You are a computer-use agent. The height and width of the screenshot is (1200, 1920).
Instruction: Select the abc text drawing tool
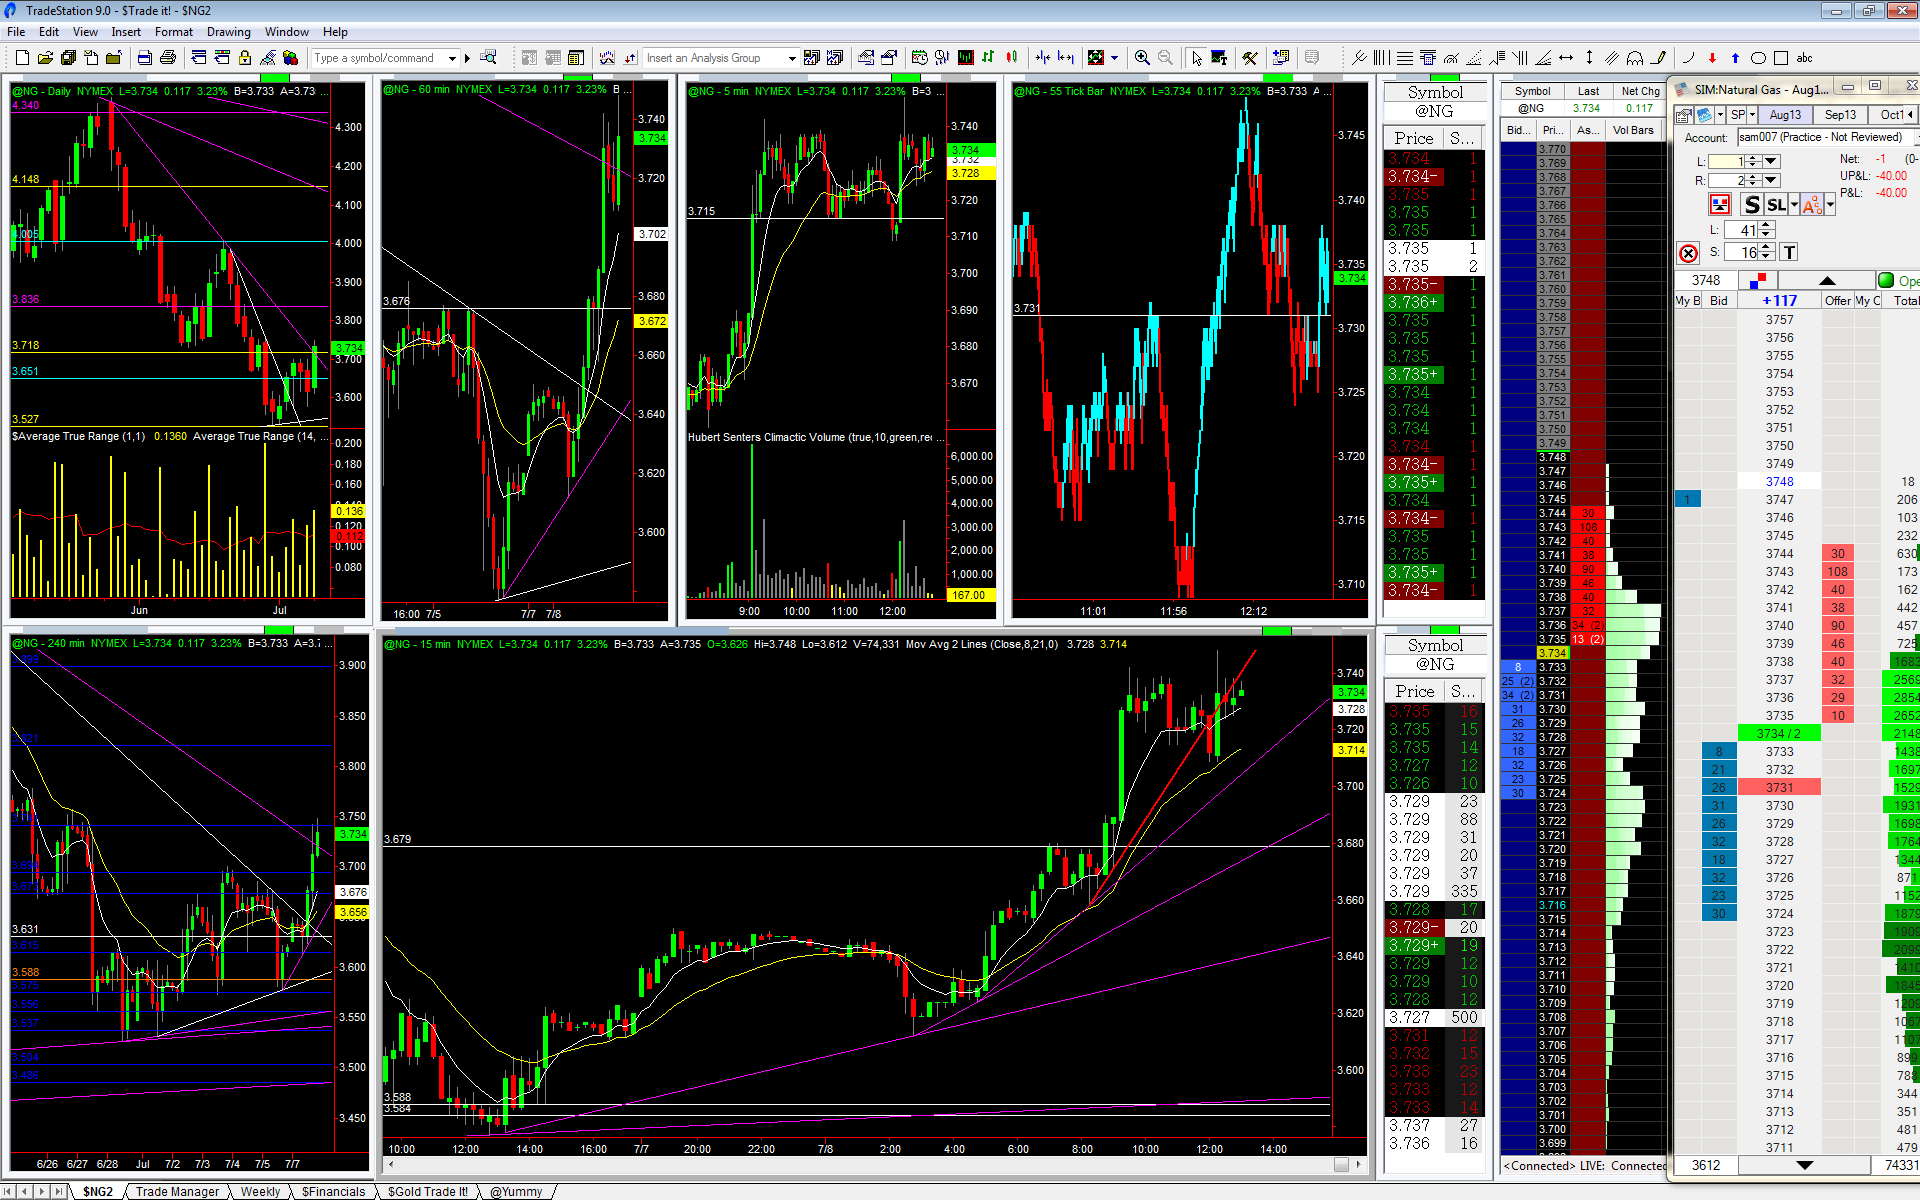(x=1805, y=58)
